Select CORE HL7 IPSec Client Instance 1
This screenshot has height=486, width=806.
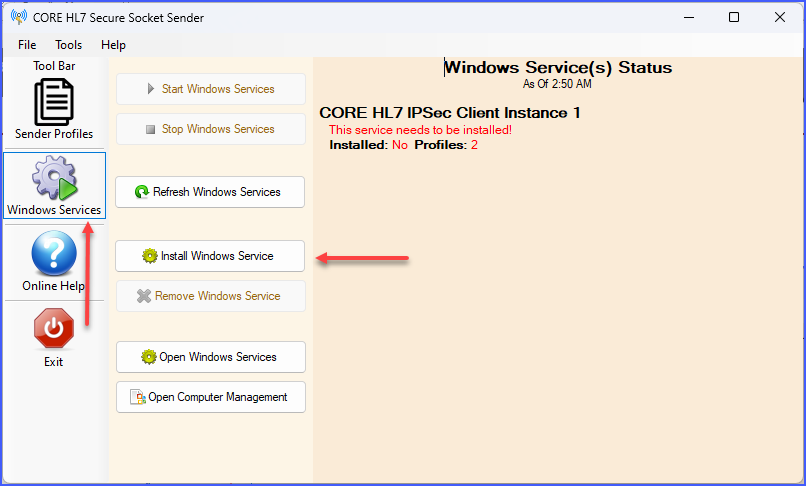click(450, 113)
